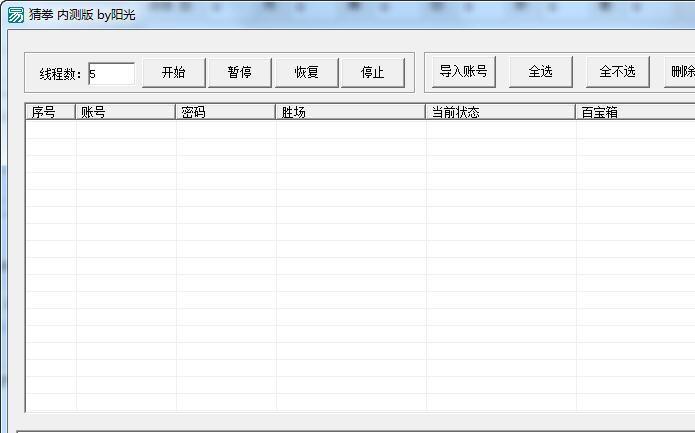
Task: Click the 账号 column header
Action: point(125,112)
